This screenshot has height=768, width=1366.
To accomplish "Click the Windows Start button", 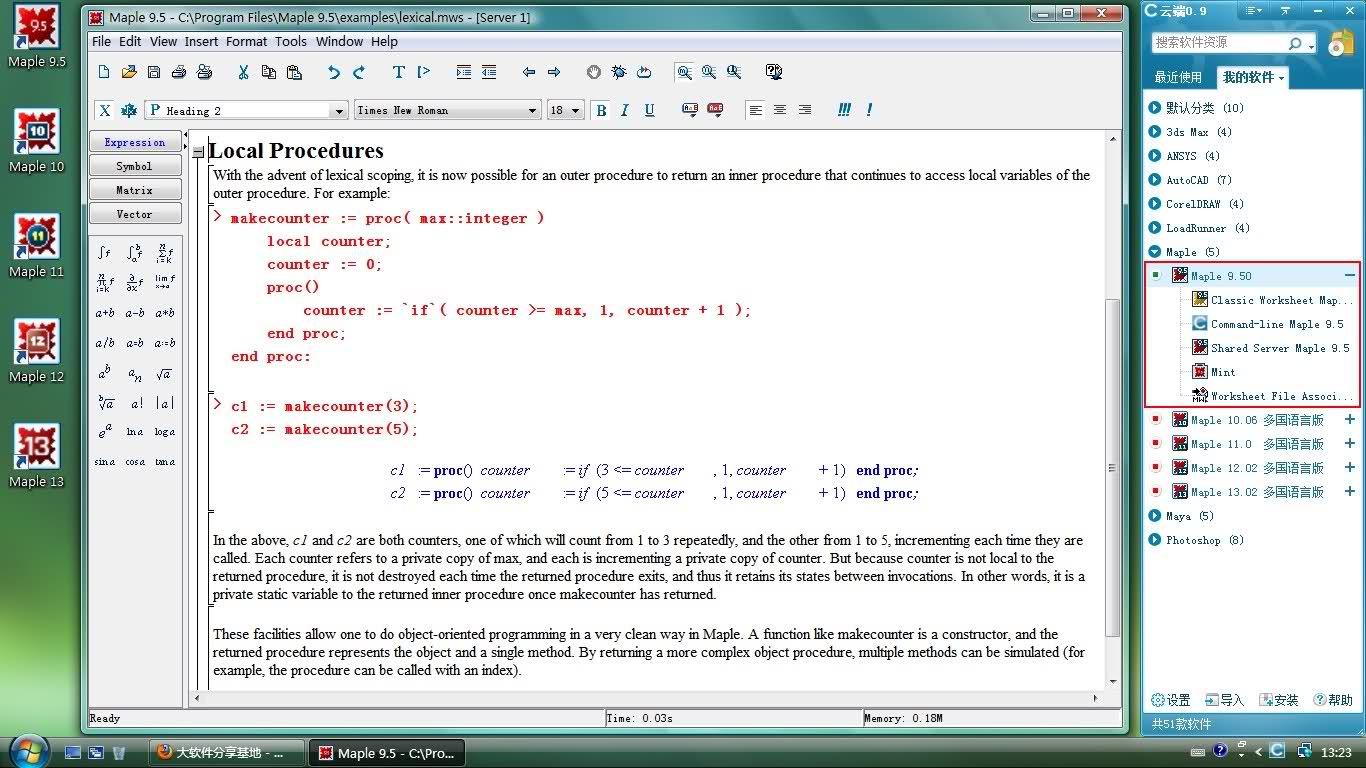I will [x=27, y=750].
